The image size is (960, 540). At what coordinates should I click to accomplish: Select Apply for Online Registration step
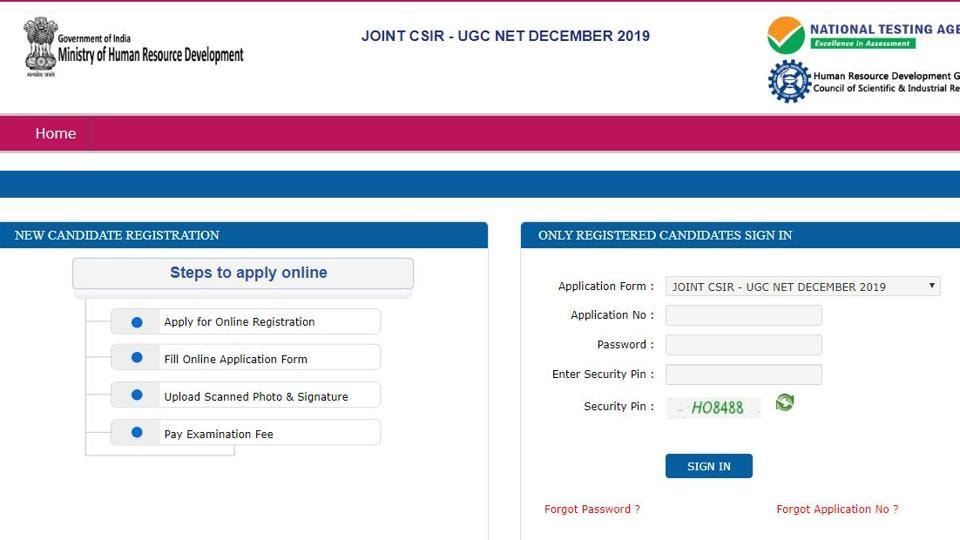239,322
